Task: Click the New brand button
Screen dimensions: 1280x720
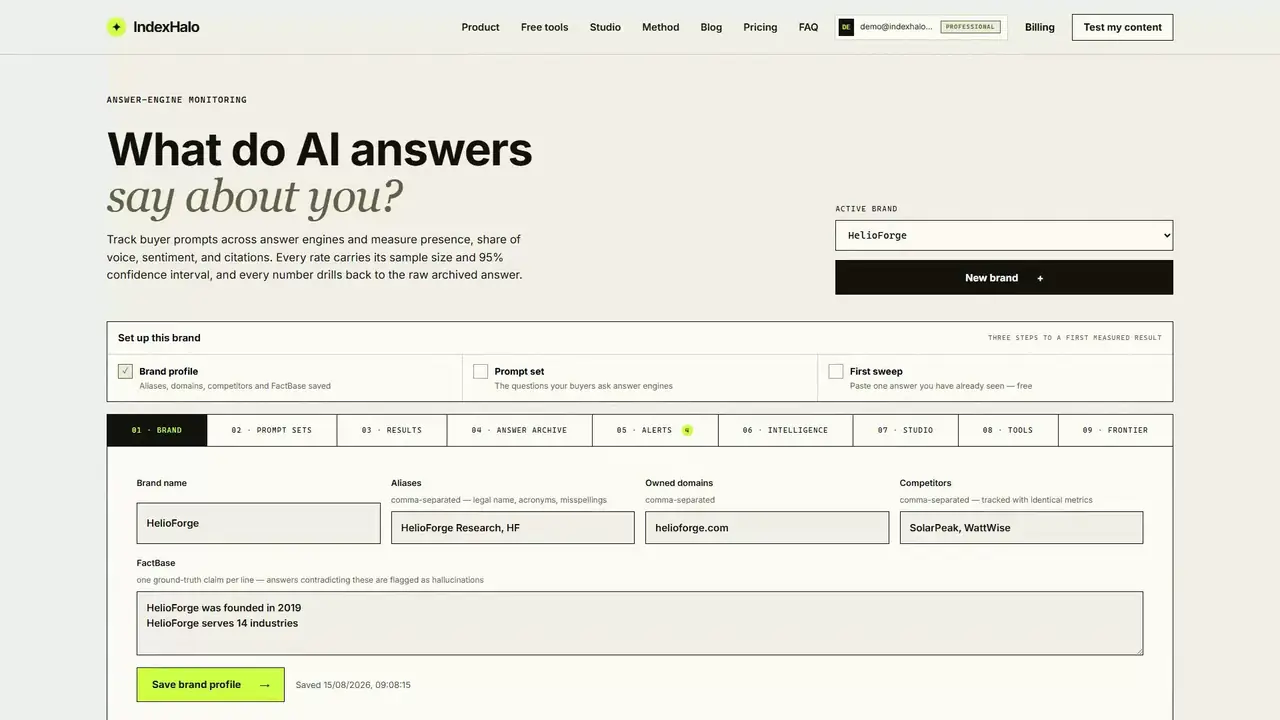Action: click(1004, 277)
